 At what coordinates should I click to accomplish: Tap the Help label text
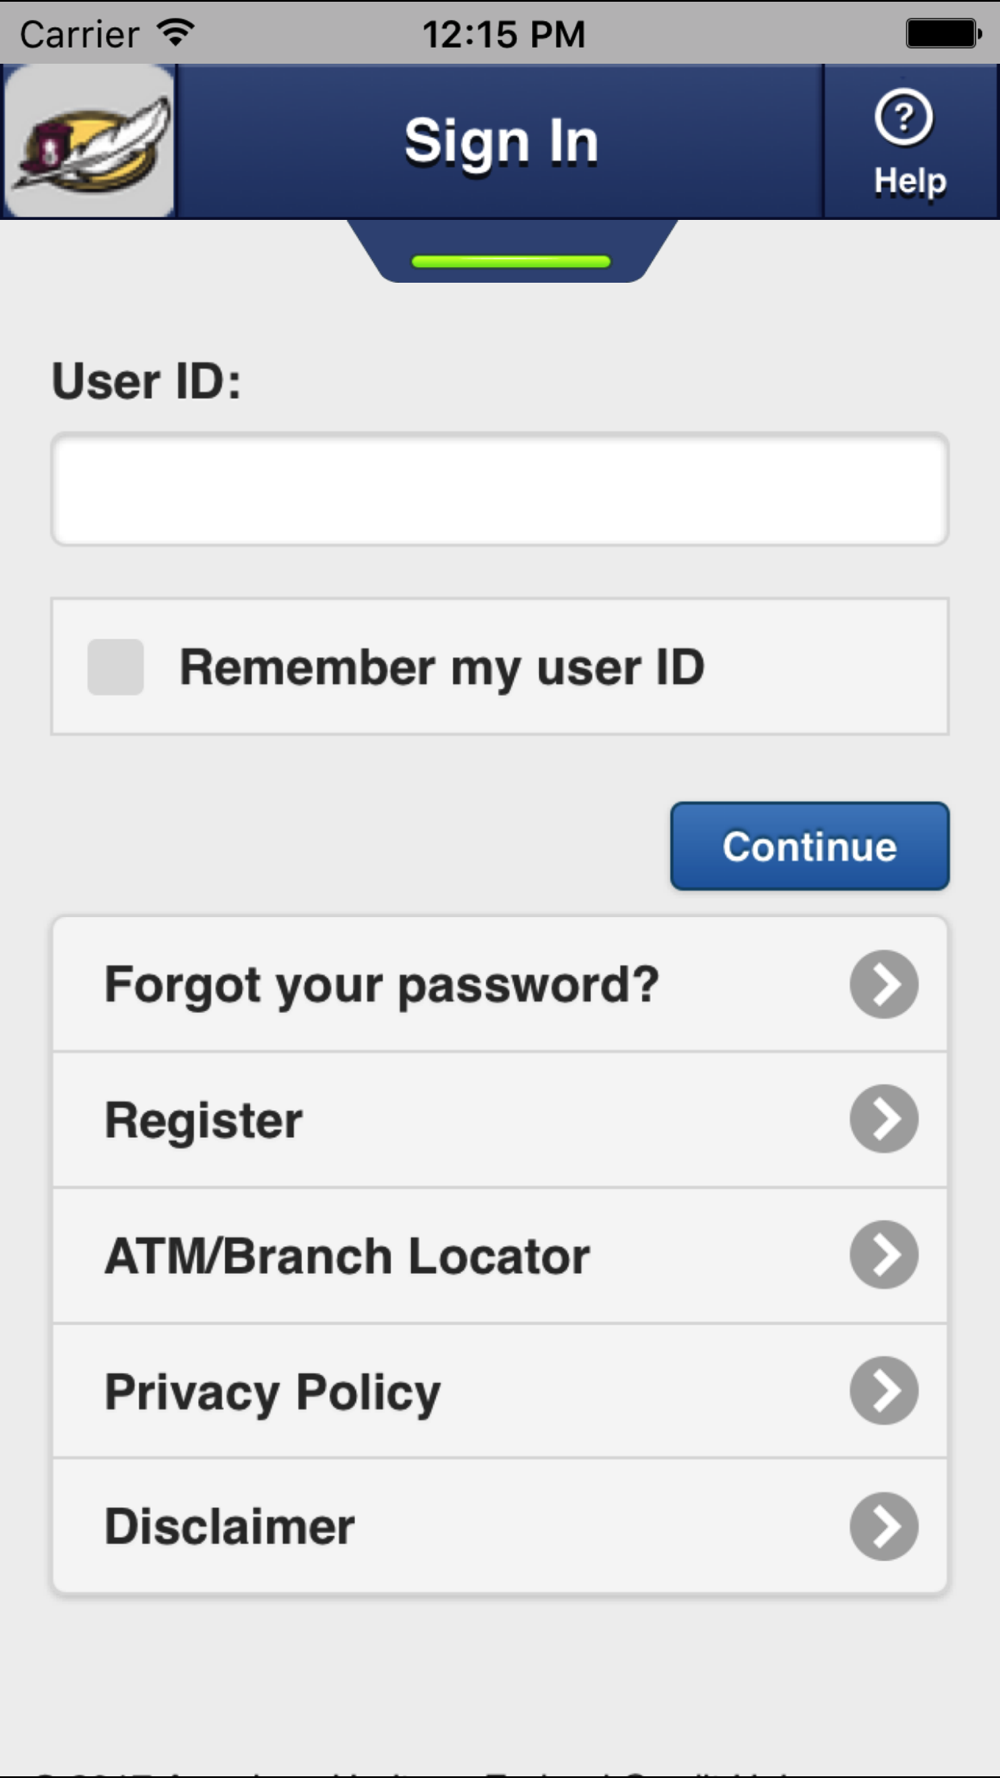[910, 182]
